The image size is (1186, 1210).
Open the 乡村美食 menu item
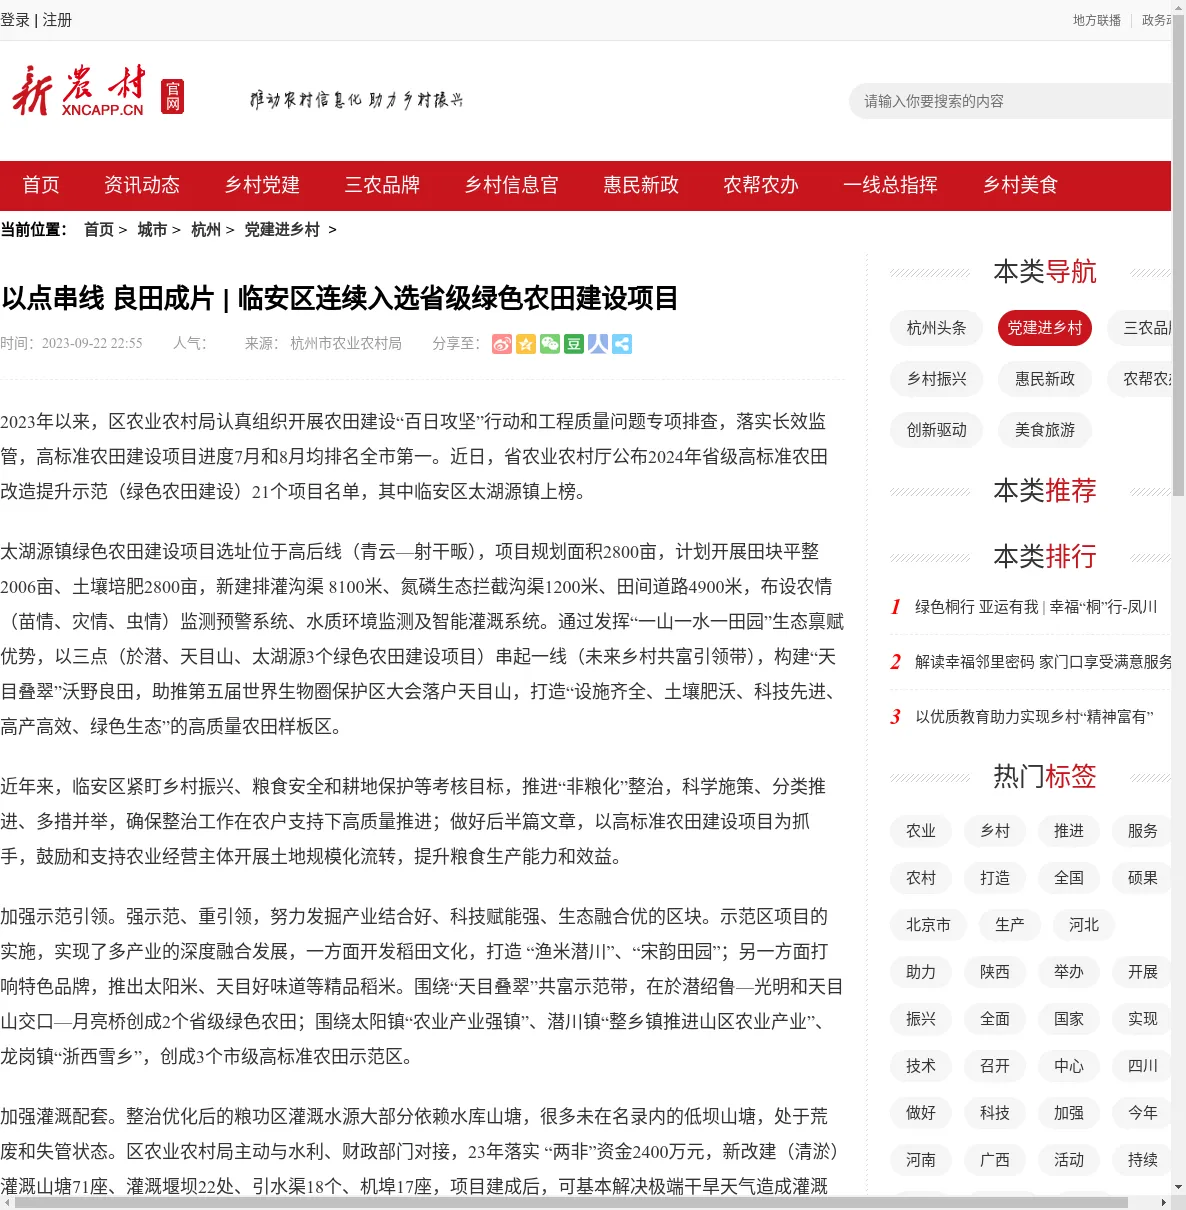coord(1020,185)
